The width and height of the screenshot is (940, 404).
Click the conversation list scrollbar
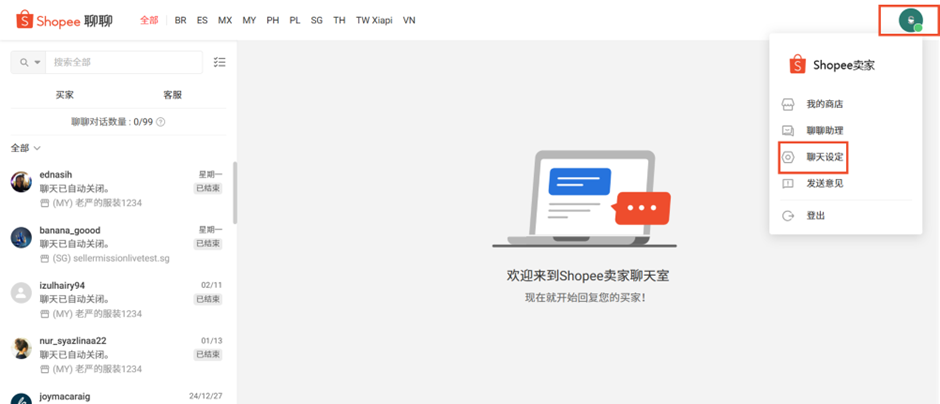coord(235,193)
